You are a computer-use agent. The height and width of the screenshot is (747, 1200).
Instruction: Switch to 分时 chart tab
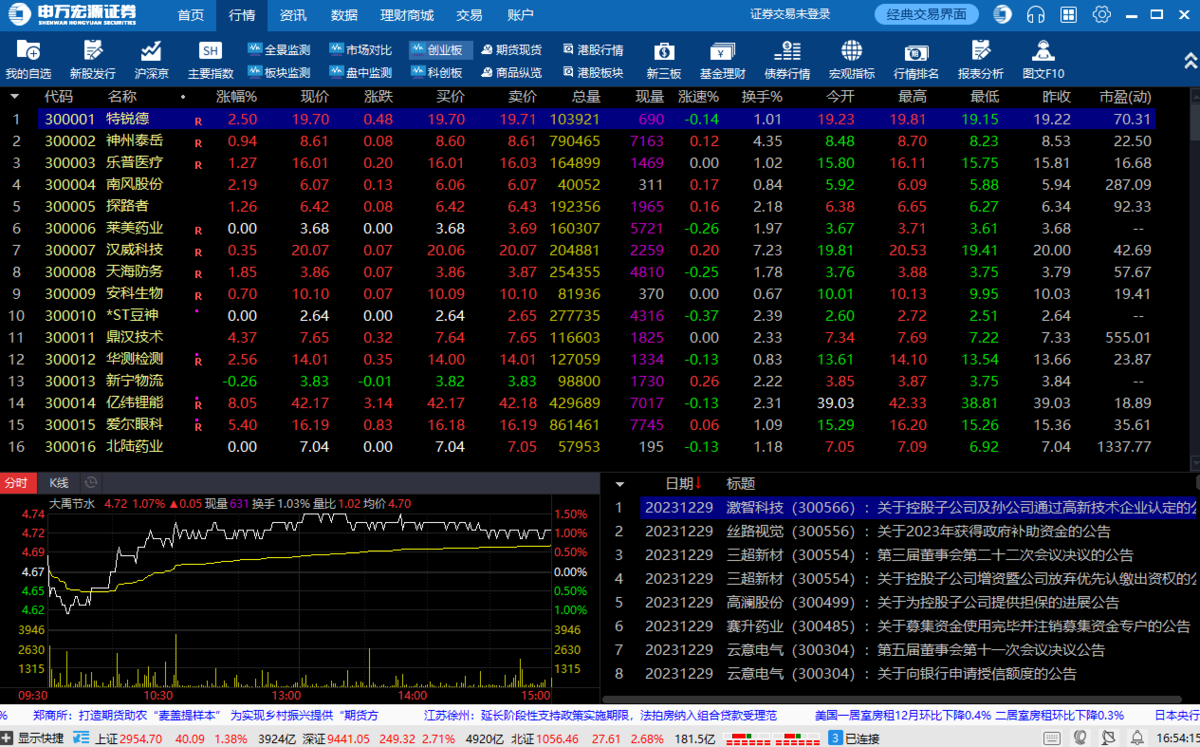(x=17, y=482)
